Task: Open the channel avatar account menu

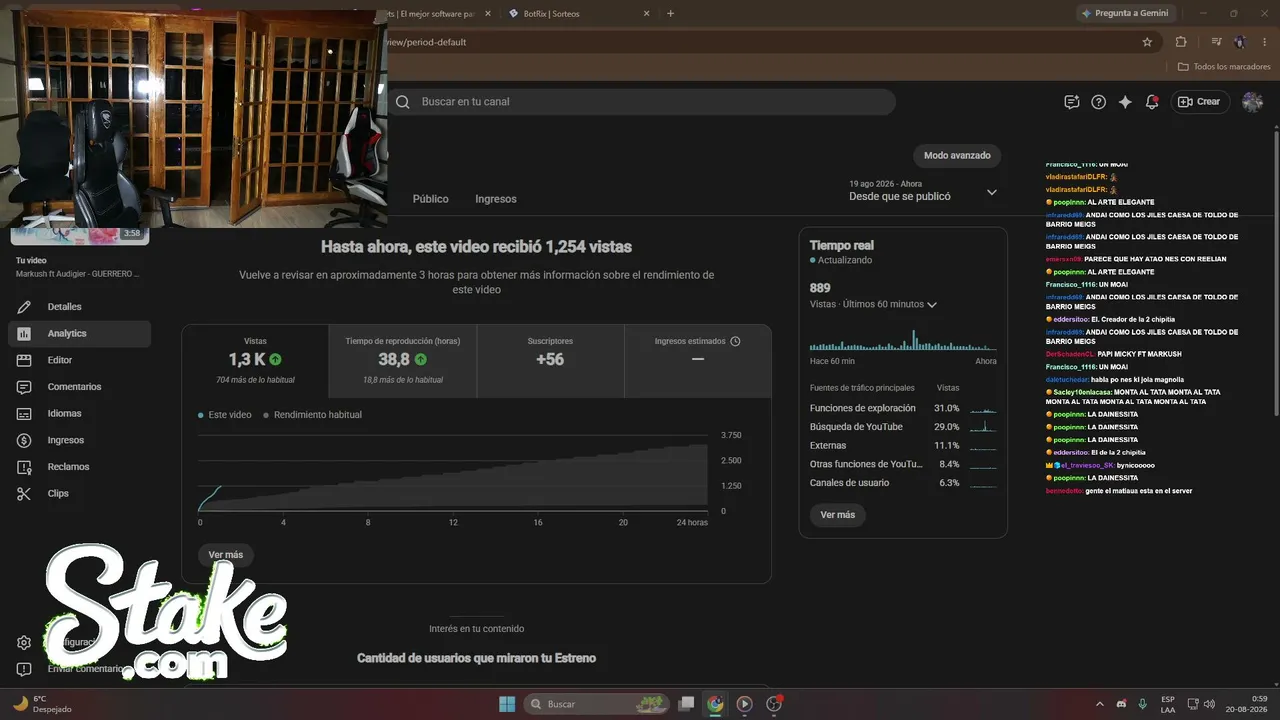Action: click(x=1252, y=102)
